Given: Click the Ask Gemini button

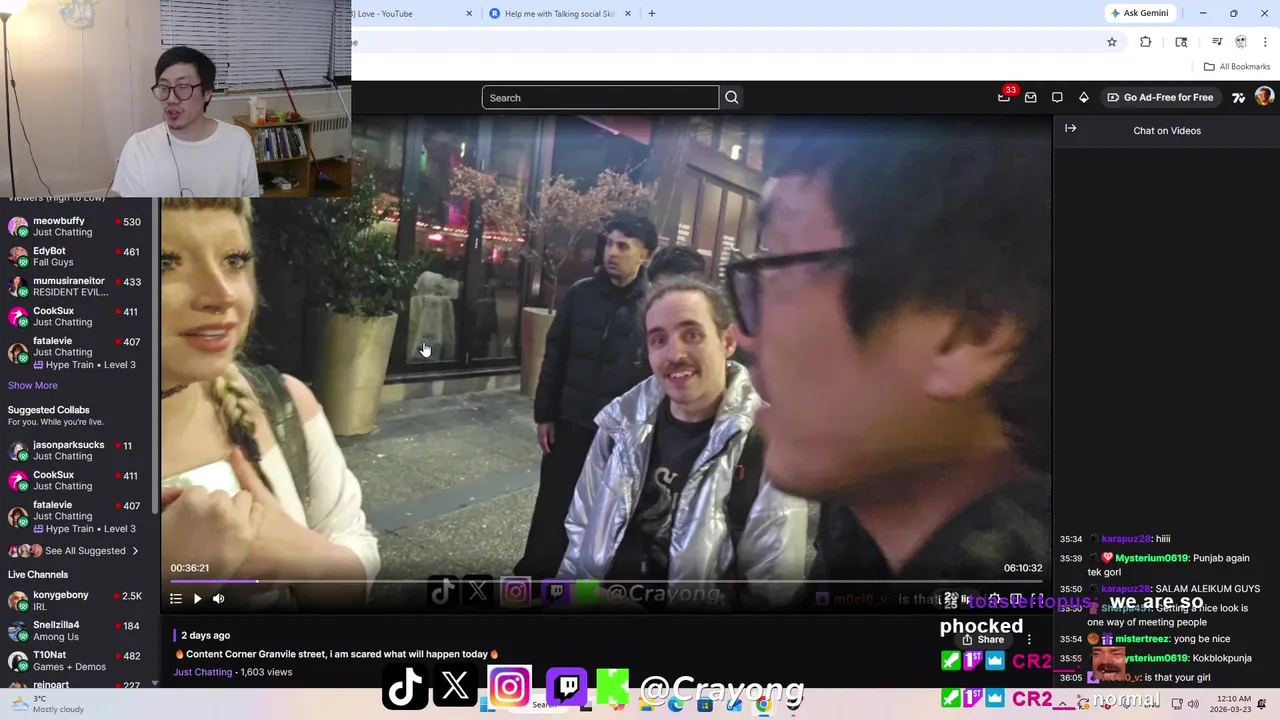Looking at the screenshot, I should point(1139,13).
